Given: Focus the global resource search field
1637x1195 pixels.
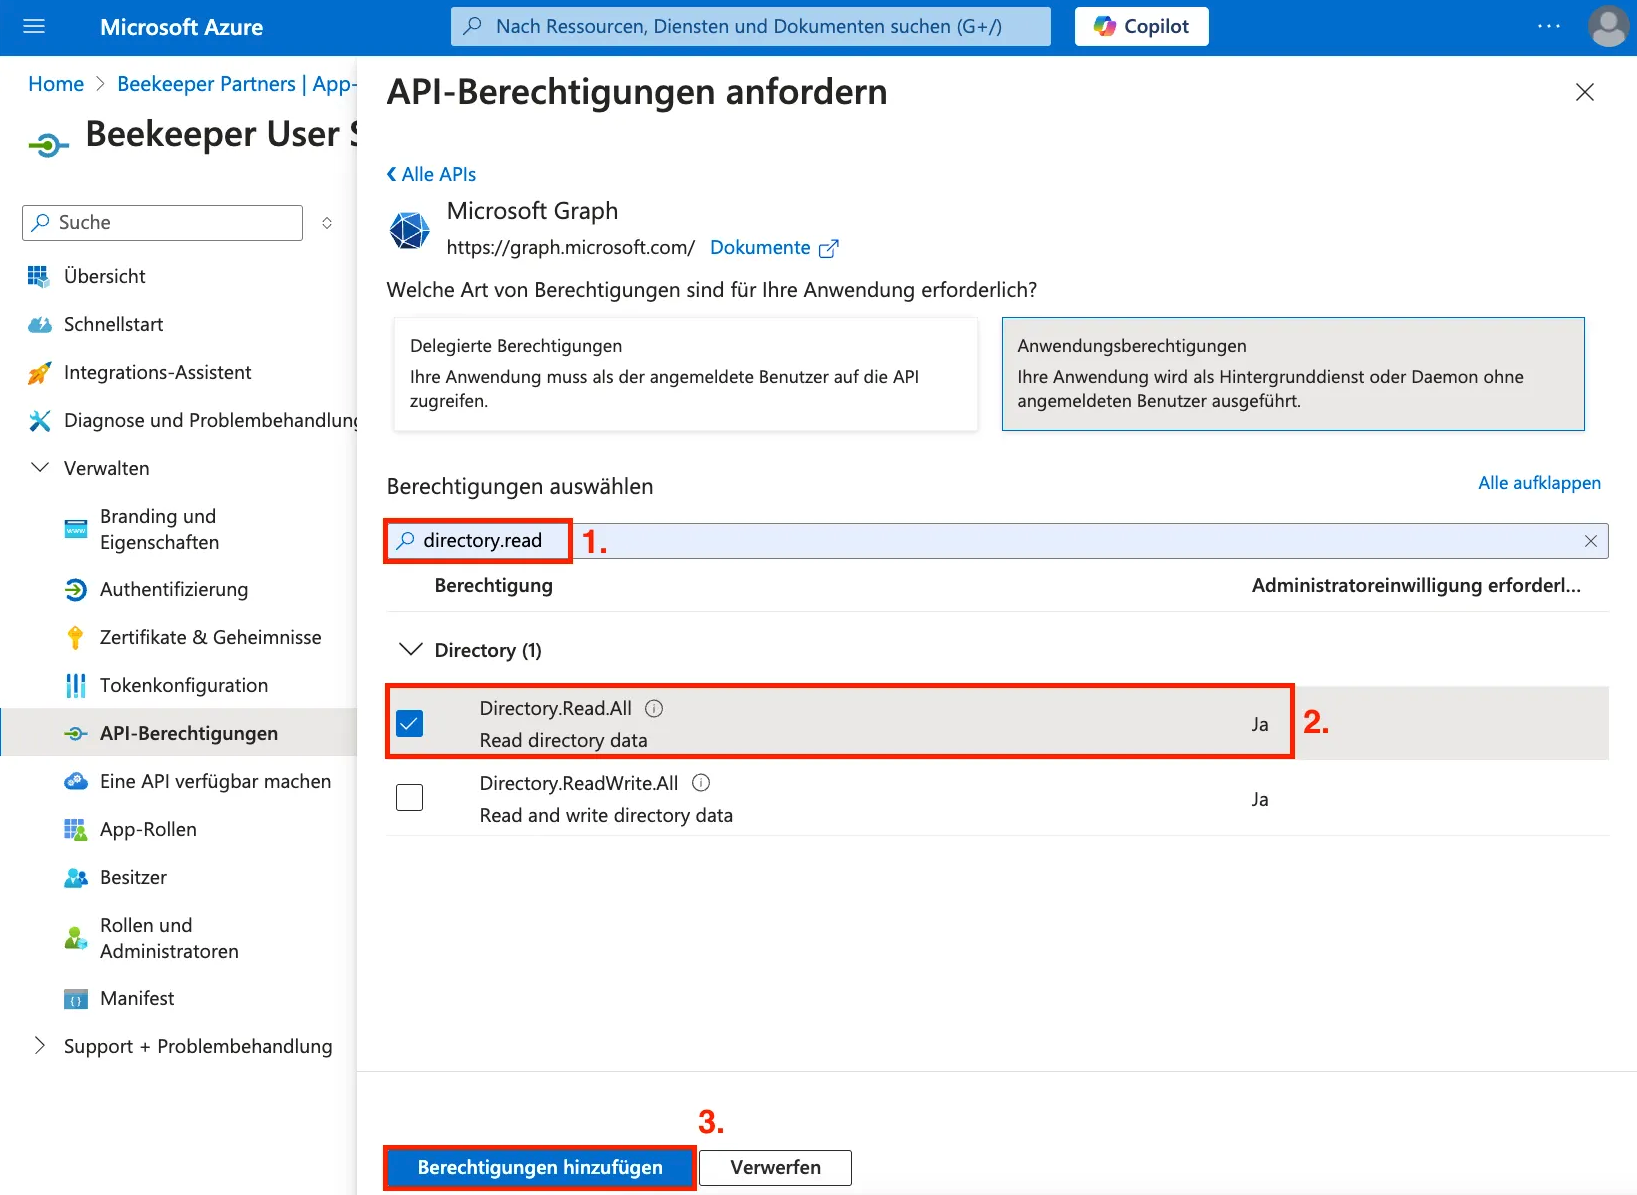Looking at the screenshot, I should point(751,27).
